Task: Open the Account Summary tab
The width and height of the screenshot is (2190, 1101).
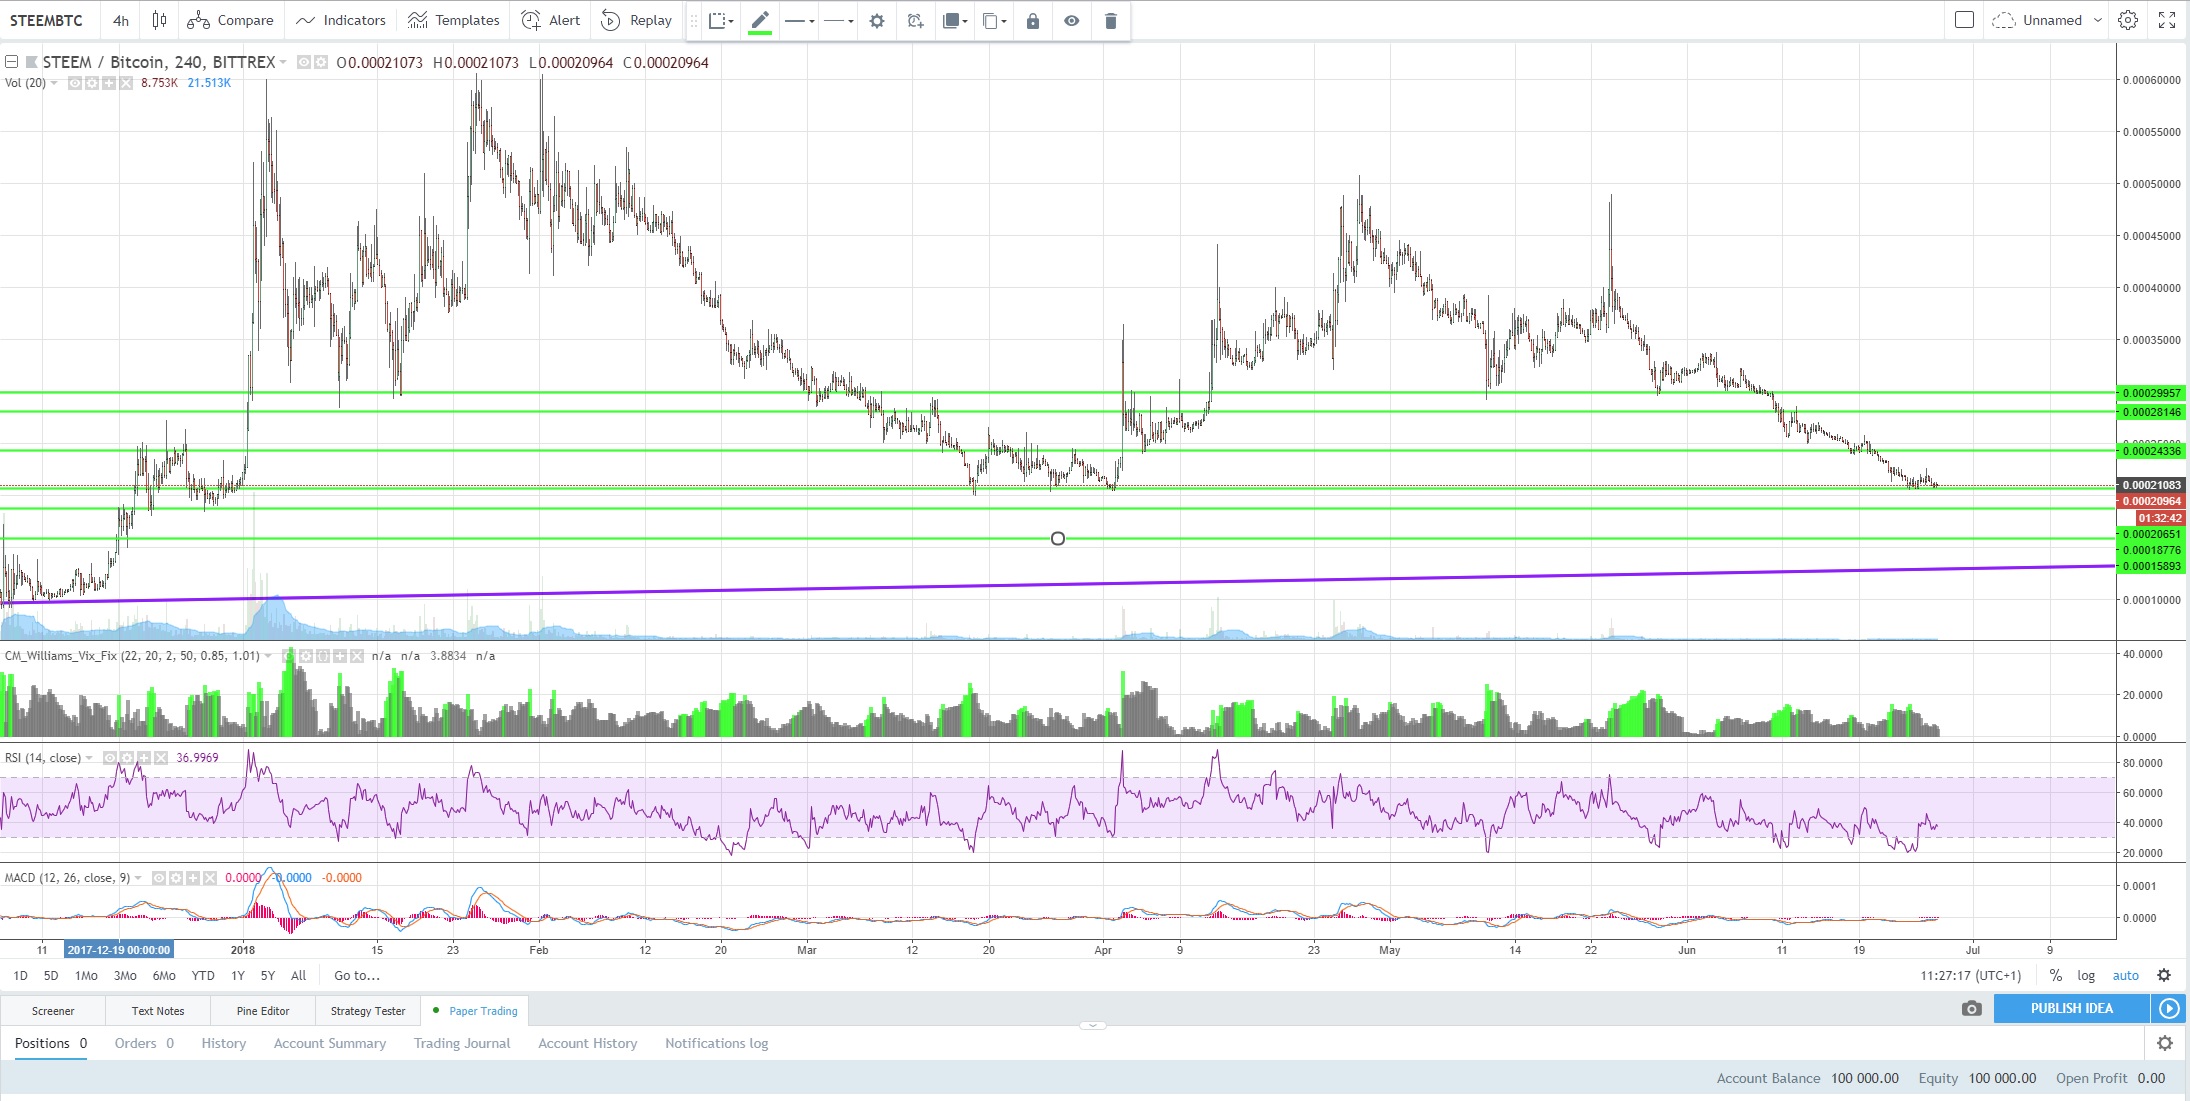Action: [329, 1043]
